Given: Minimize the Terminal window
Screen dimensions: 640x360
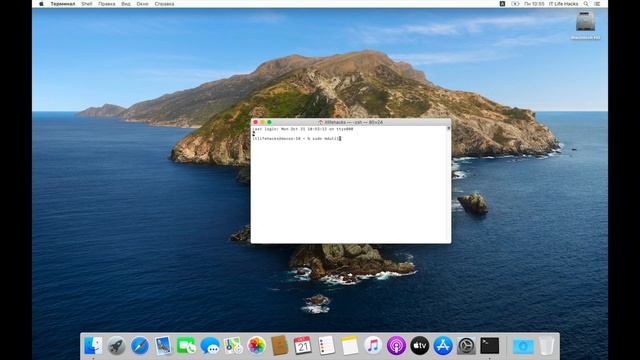Looking at the screenshot, I should pos(262,122).
